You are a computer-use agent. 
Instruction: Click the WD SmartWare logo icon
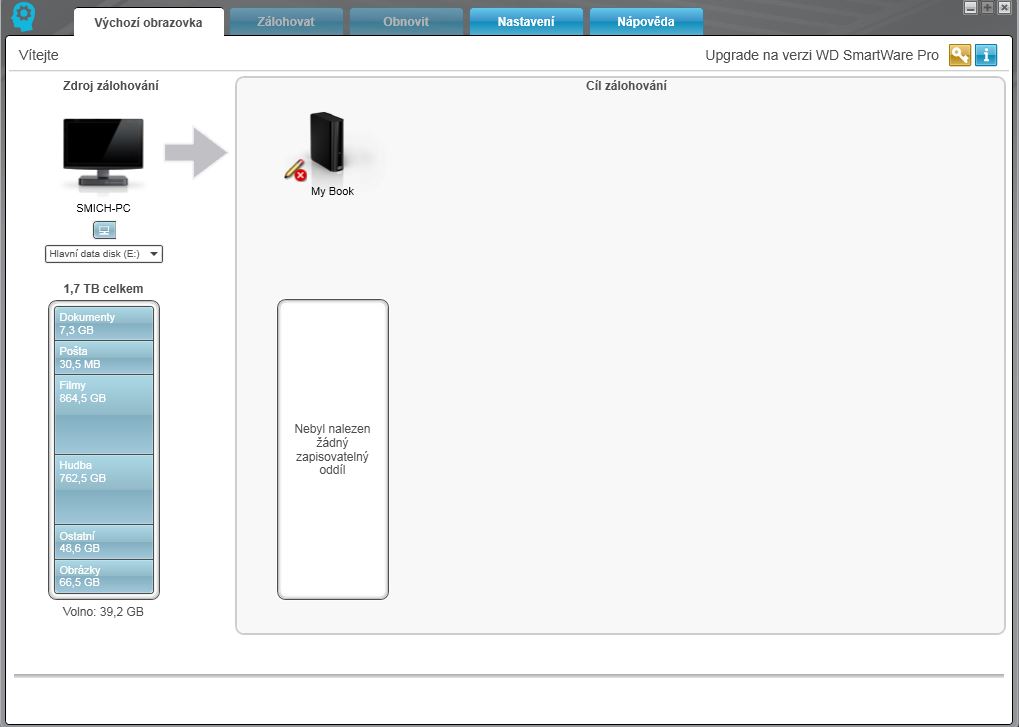tap(25, 19)
